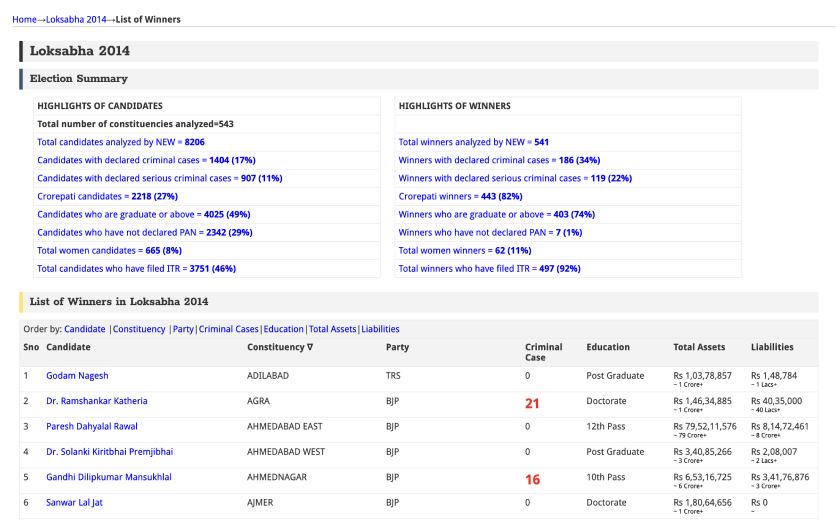836x521 pixels.
Task: Click the Election Summary section heading
Action: click(78, 78)
